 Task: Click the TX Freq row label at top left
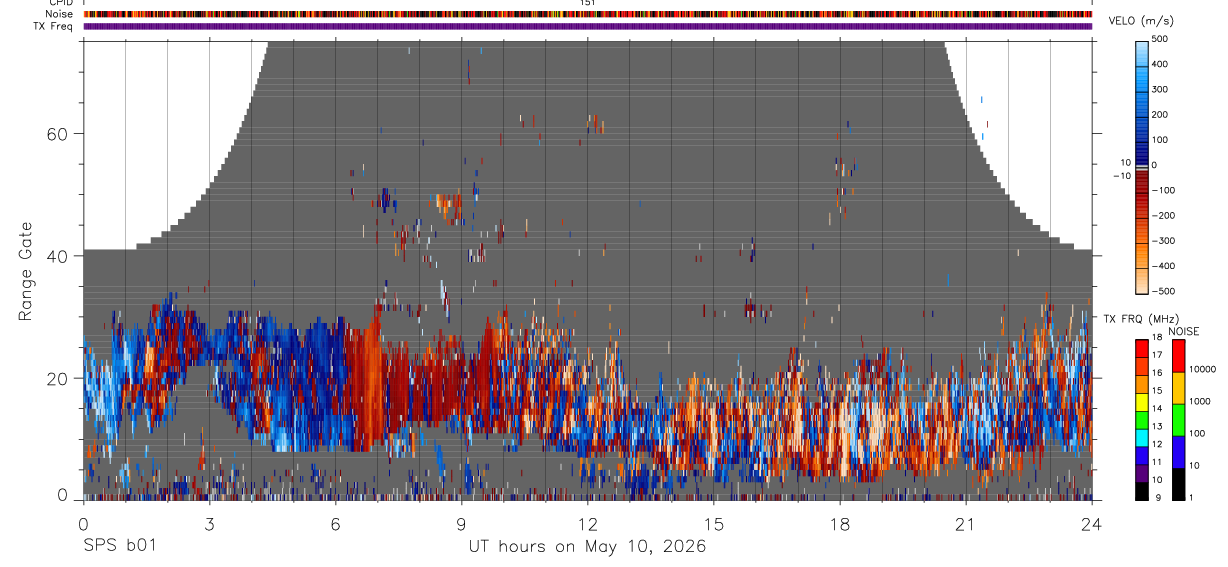52,26
